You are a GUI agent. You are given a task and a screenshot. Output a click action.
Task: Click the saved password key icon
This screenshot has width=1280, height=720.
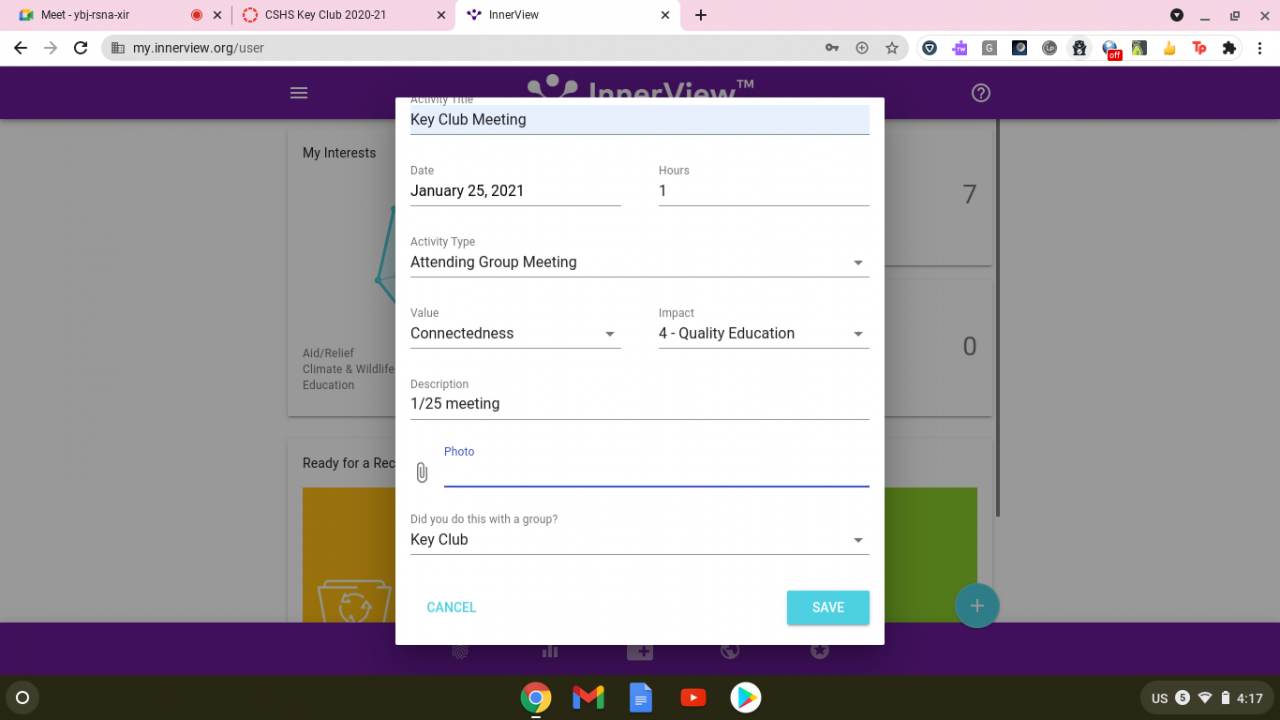pos(832,48)
